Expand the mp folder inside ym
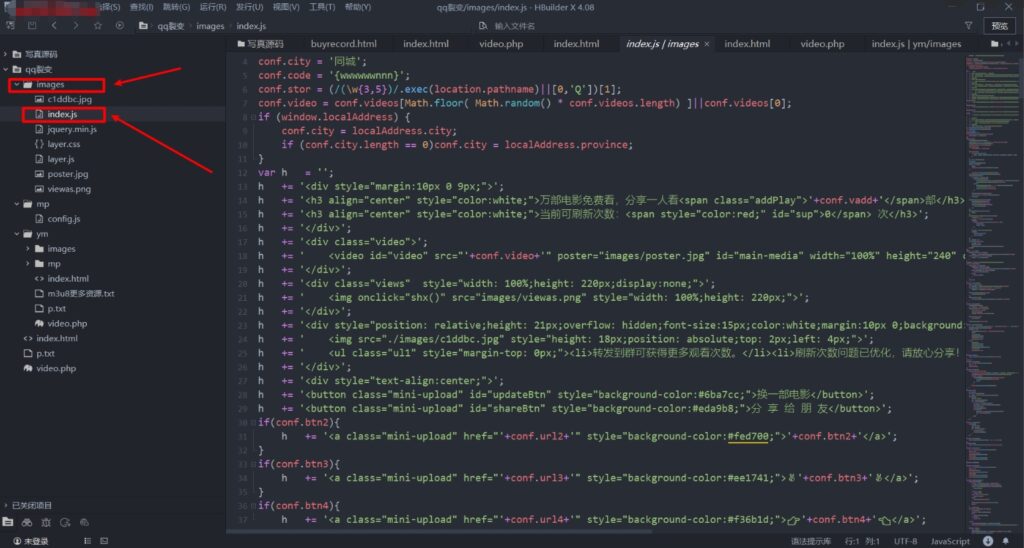Image resolution: width=1024 pixels, height=548 pixels. tap(28, 264)
